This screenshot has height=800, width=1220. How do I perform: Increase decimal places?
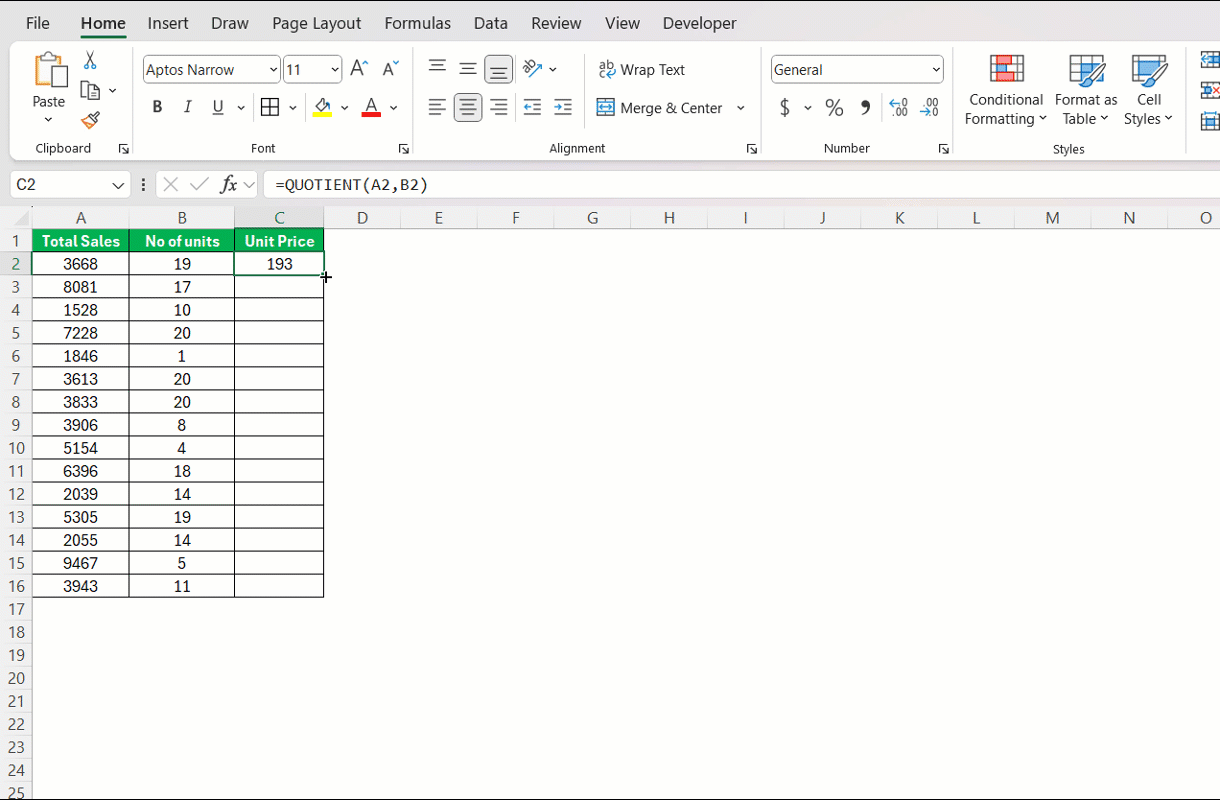[898, 107]
